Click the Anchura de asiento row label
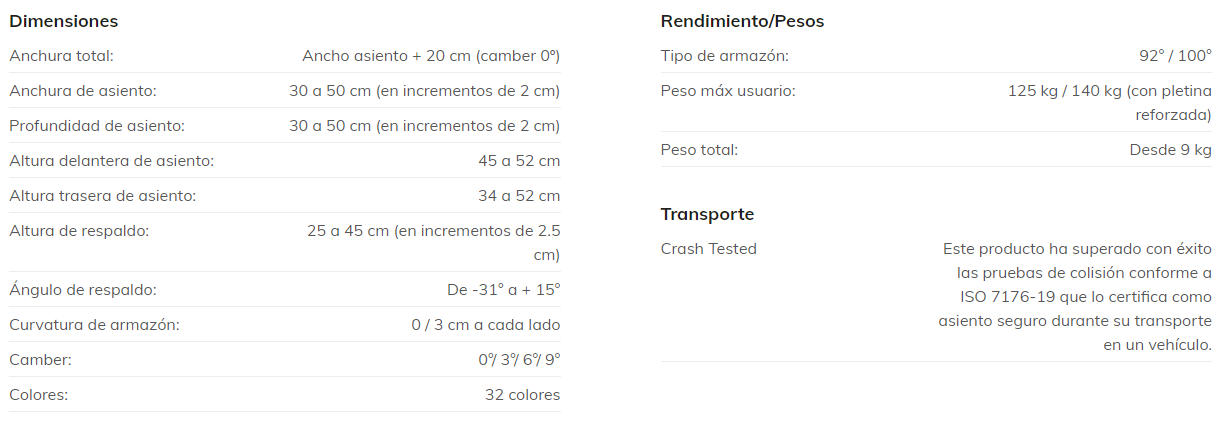The height and width of the screenshot is (422, 1228). point(83,91)
